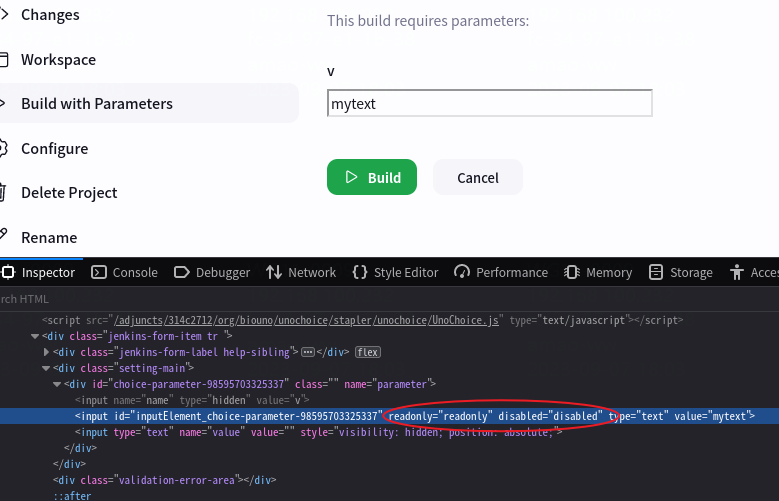Click the Search HTML field

390,299
